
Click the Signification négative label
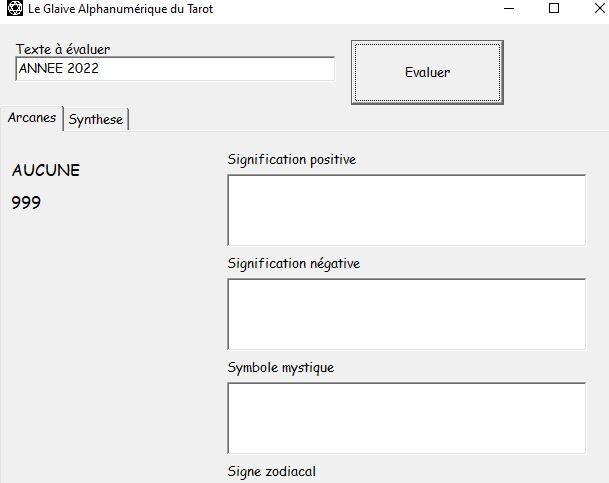[293, 263]
